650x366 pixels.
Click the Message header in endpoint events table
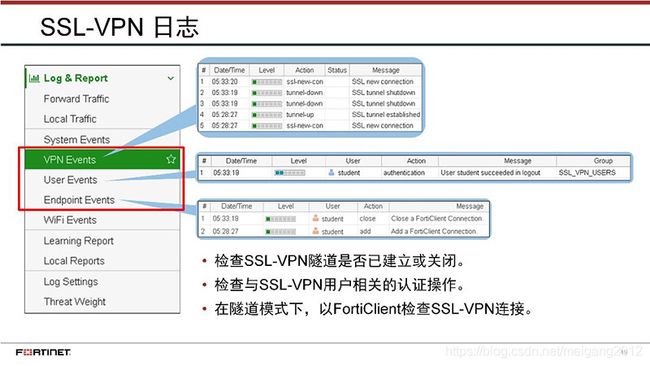point(470,206)
